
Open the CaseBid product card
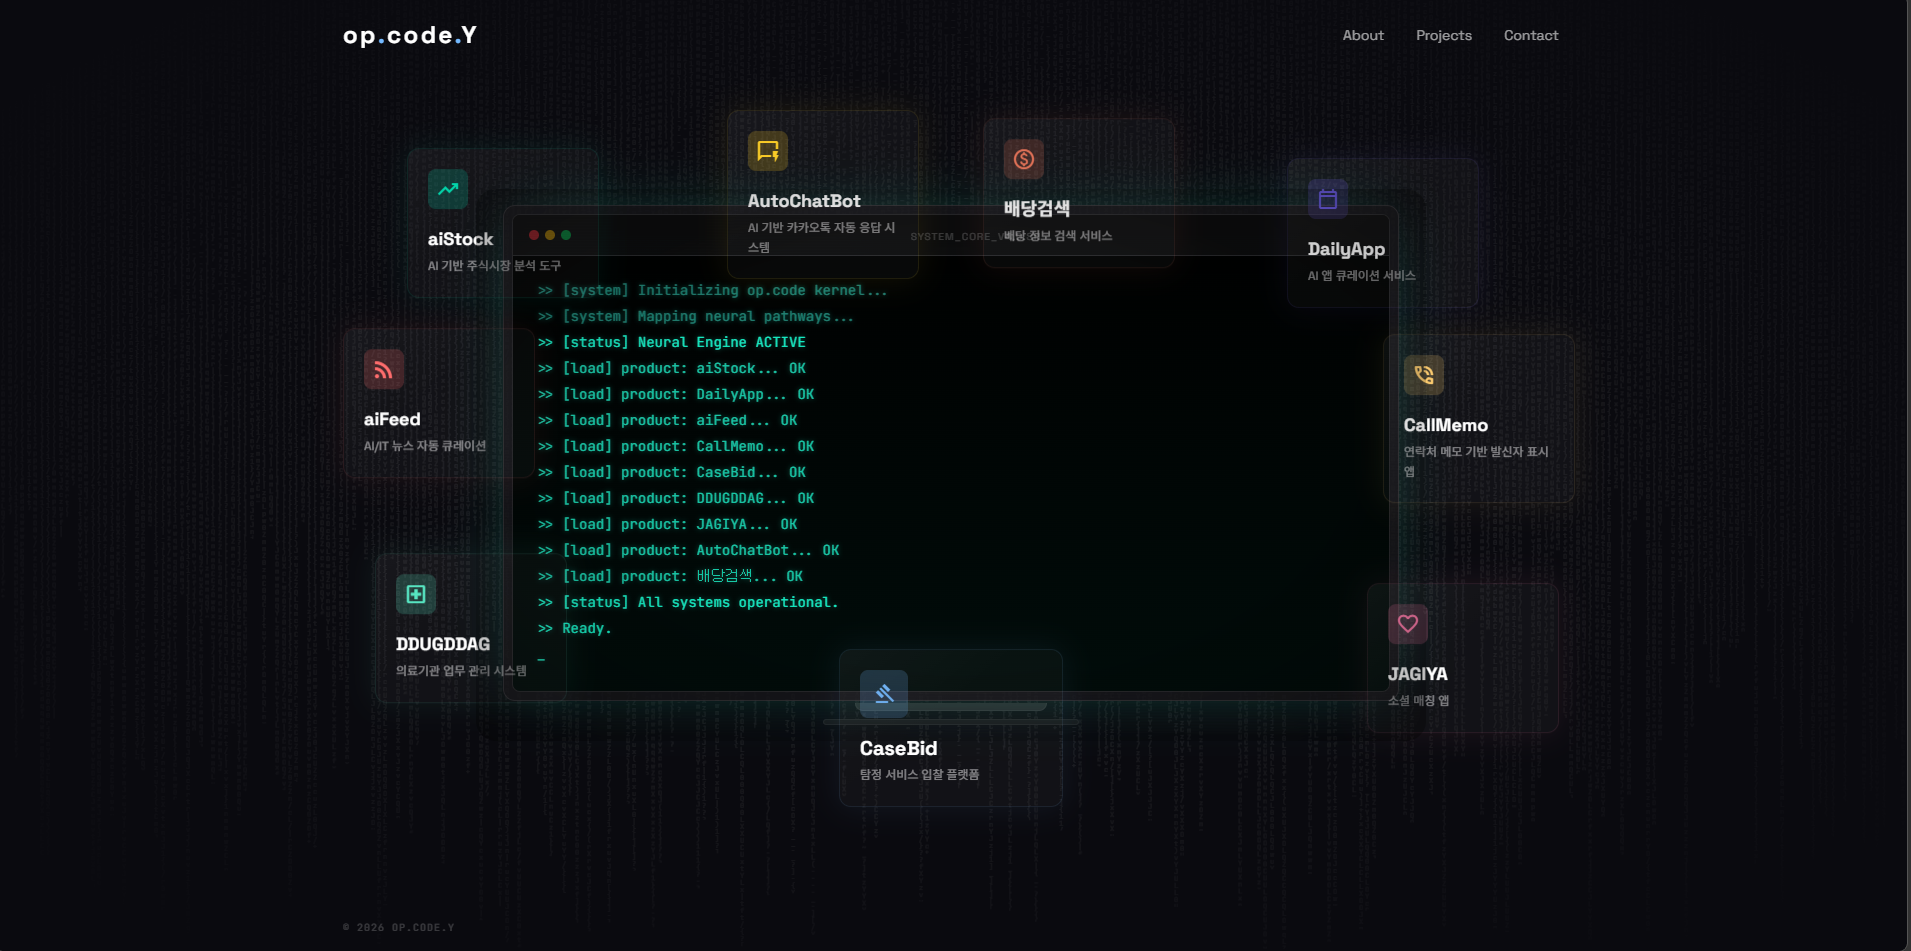(x=950, y=748)
